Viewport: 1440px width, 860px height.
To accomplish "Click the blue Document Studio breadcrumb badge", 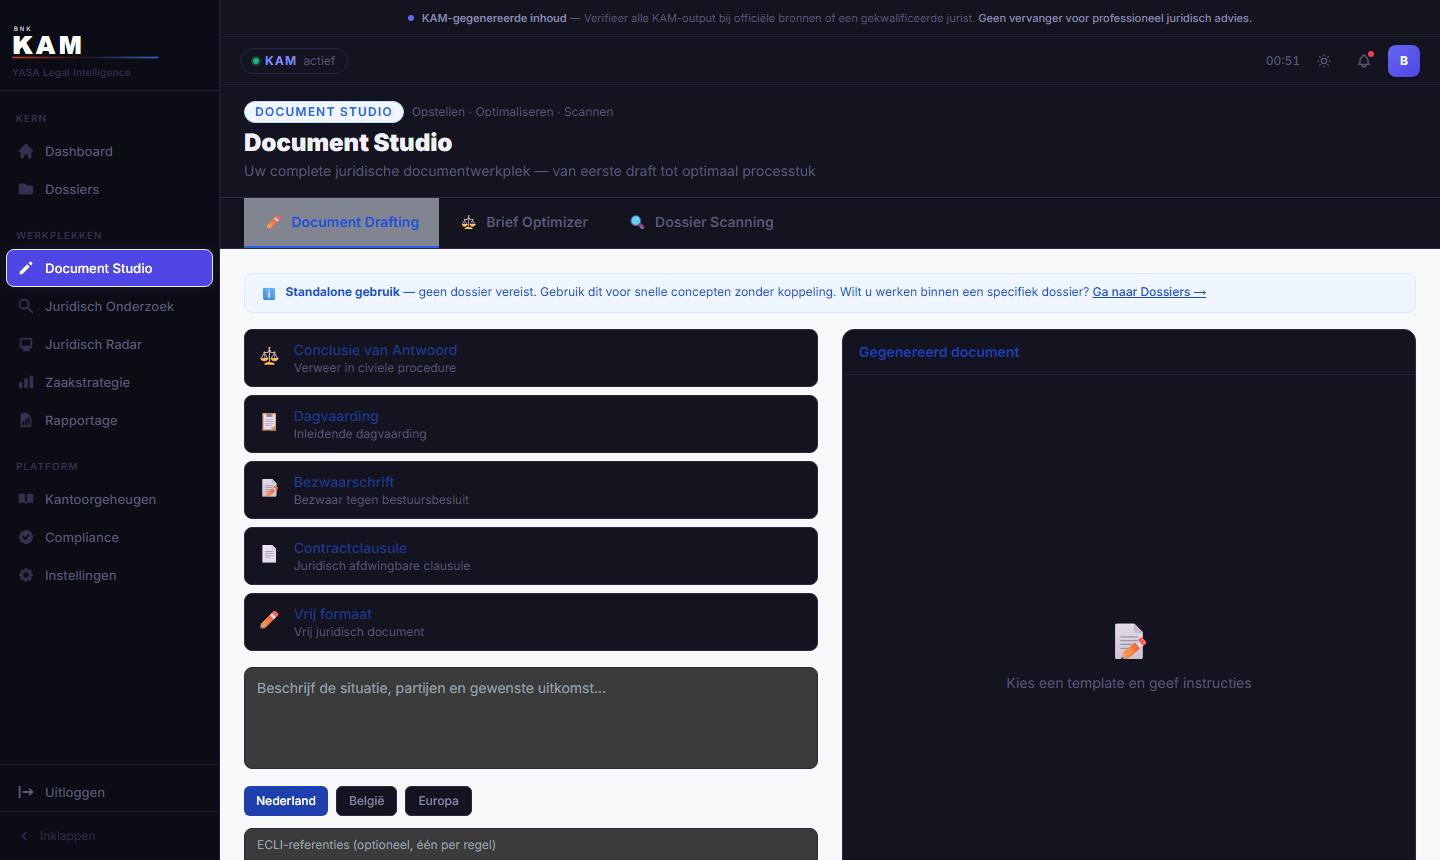I will [324, 112].
